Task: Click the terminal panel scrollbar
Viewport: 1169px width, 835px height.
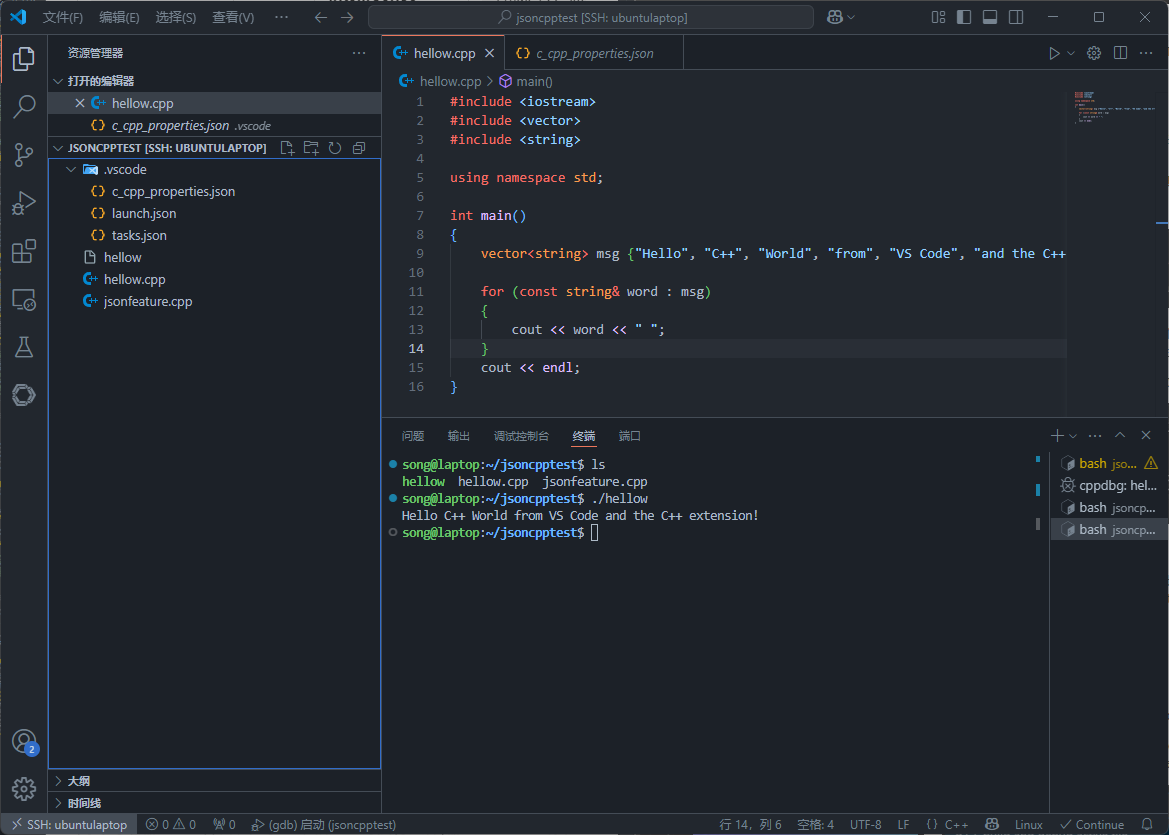Action: (x=1038, y=490)
